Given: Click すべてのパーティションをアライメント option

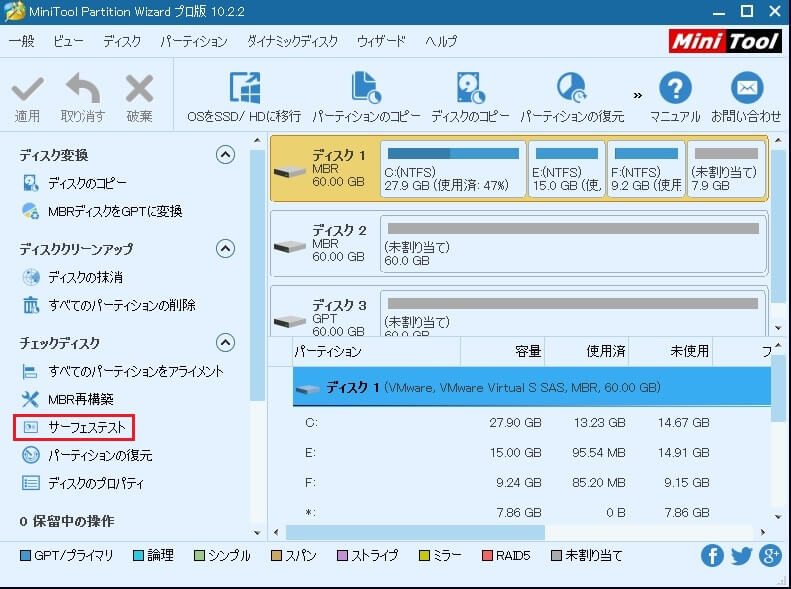Looking at the screenshot, I should click(x=136, y=372).
